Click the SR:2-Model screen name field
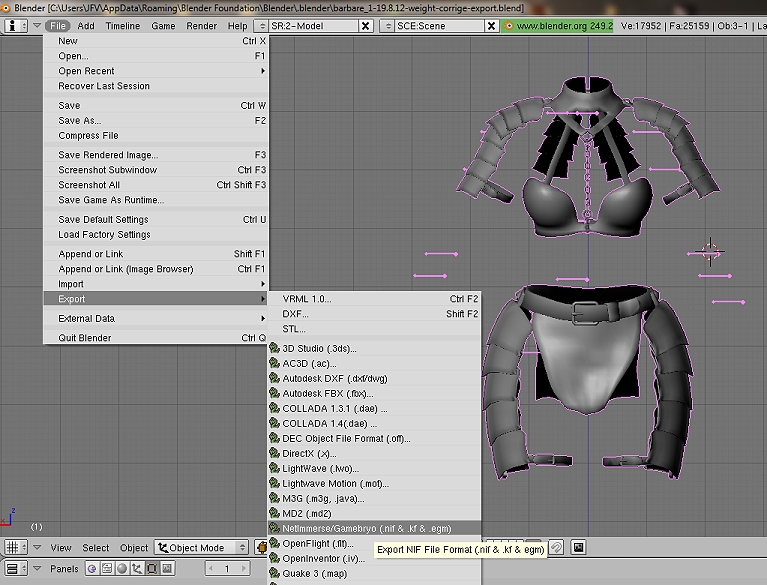Image resolution: width=767 pixels, height=585 pixels. point(314,26)
